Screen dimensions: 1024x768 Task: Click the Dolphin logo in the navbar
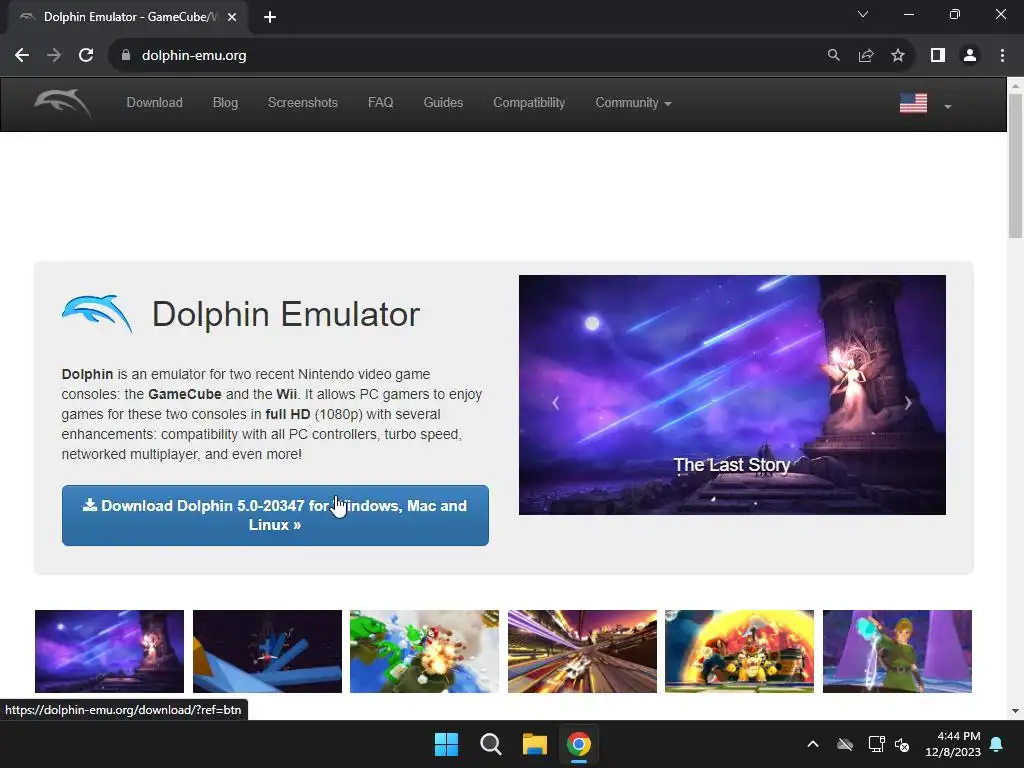pyautogui.click(x=63, y=103)
